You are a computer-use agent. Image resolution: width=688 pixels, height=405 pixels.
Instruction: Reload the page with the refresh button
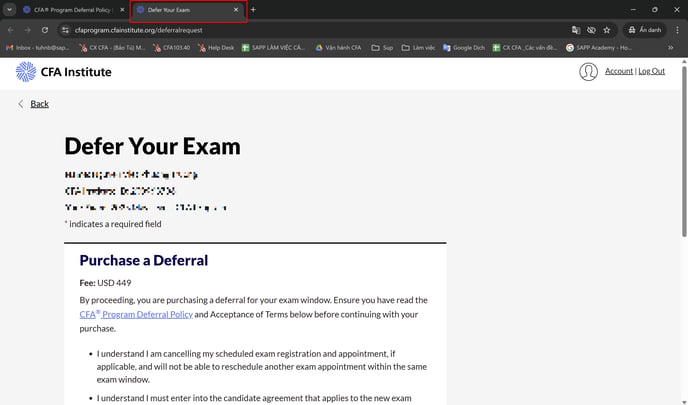pyautogui.click(x=45, y=30)
